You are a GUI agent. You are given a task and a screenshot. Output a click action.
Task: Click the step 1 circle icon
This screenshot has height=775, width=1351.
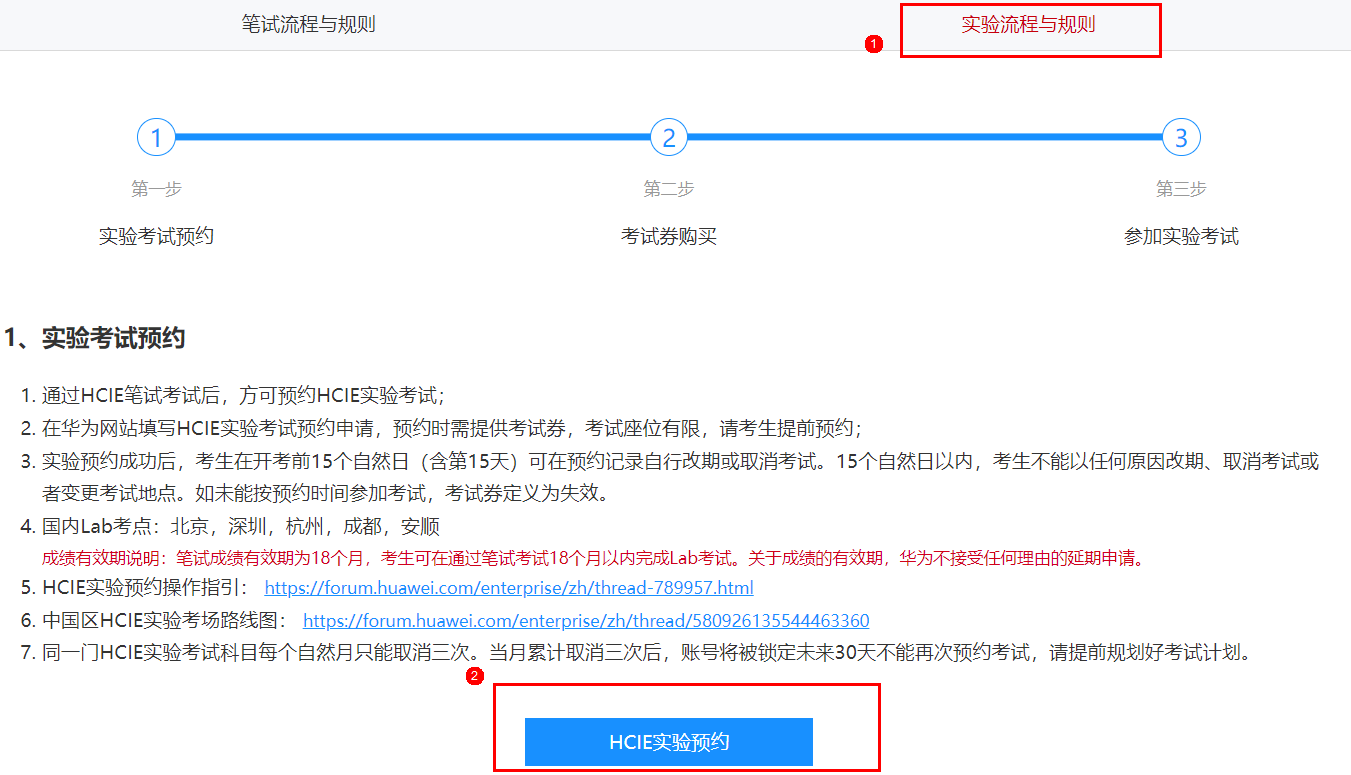(156, 137)
